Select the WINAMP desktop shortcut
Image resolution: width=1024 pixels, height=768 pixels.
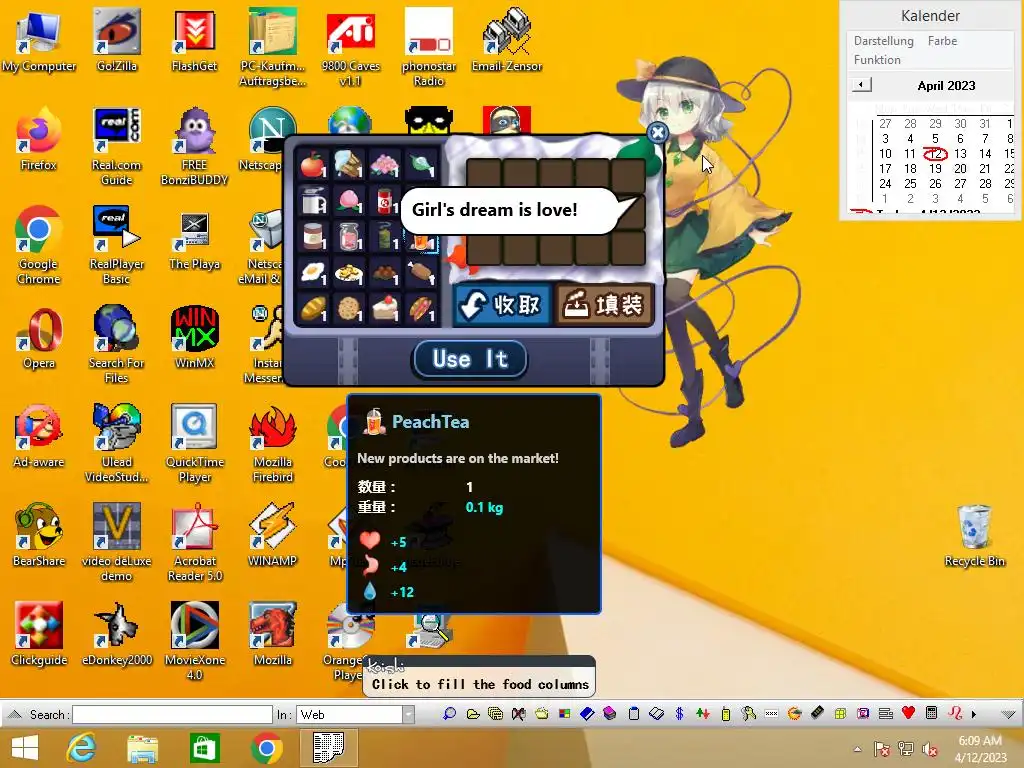tap(272, 536)
